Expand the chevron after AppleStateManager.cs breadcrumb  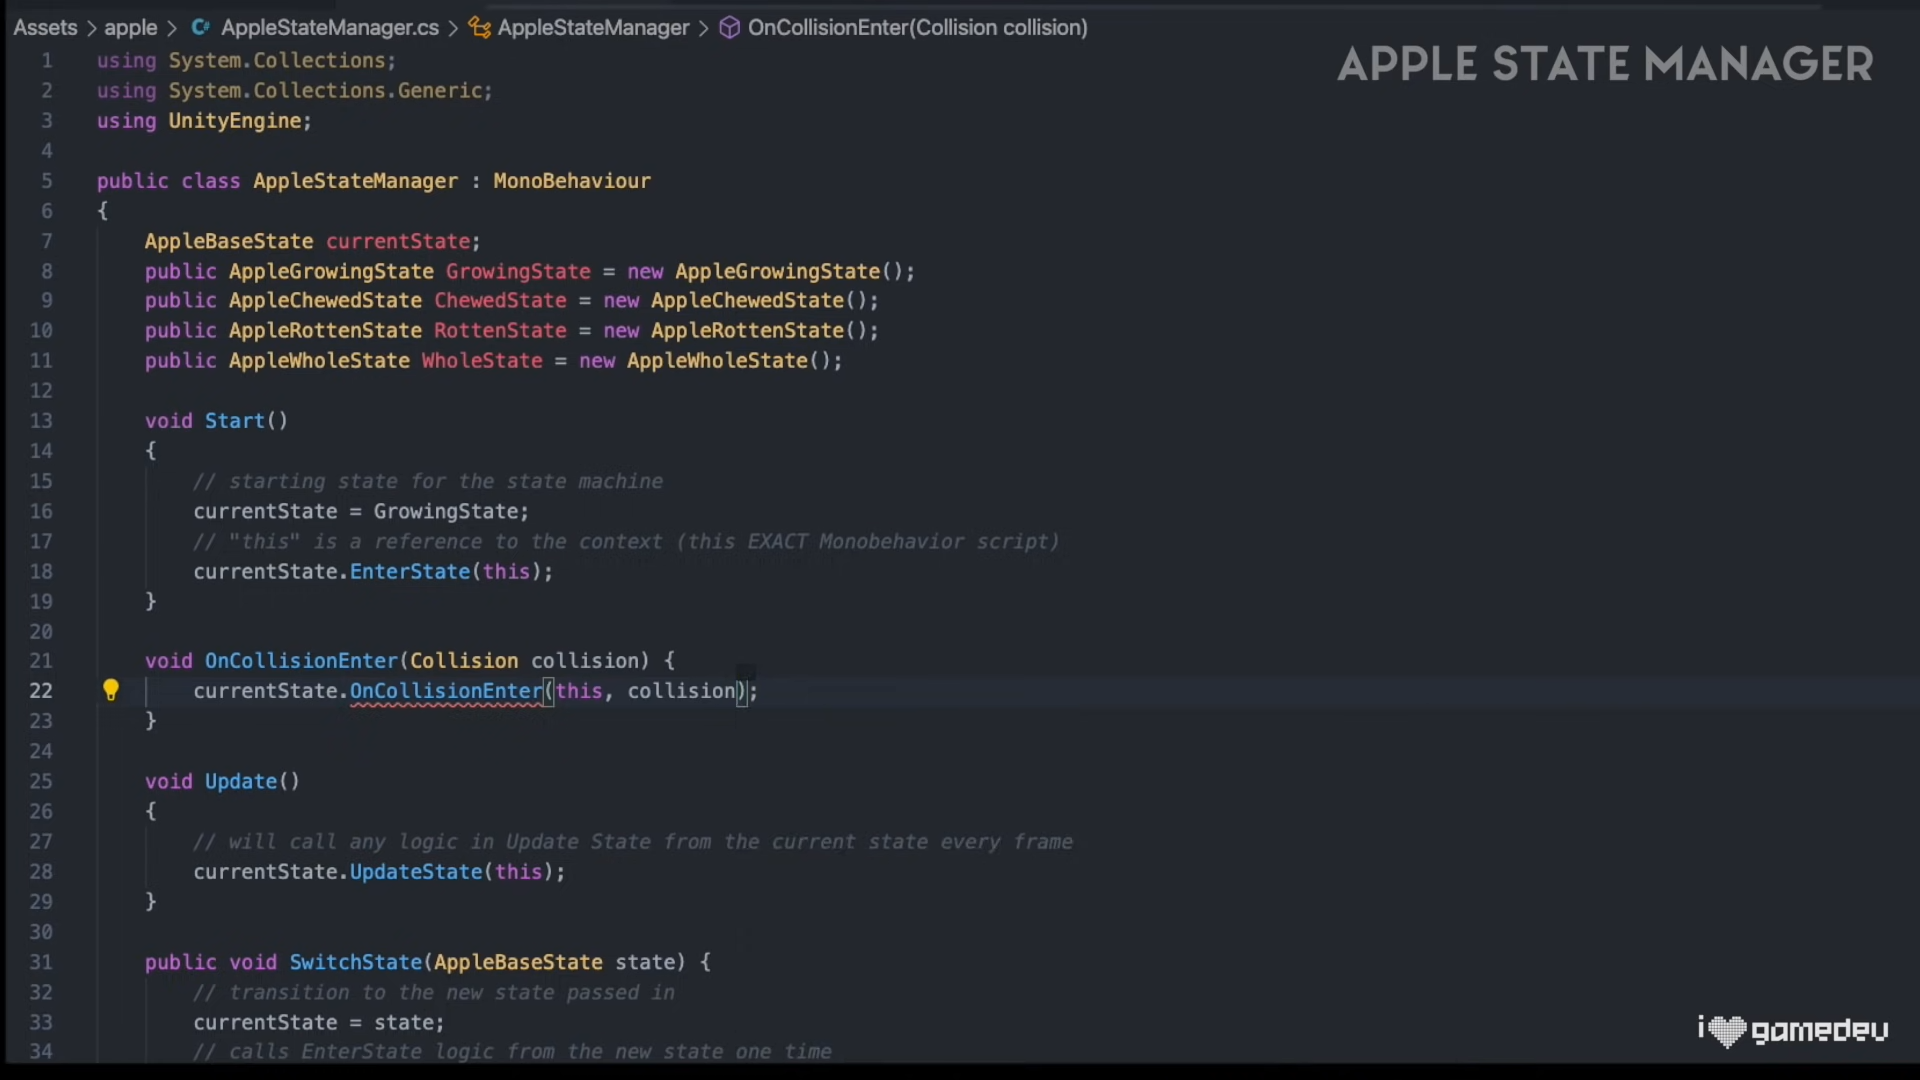(453, 28)
